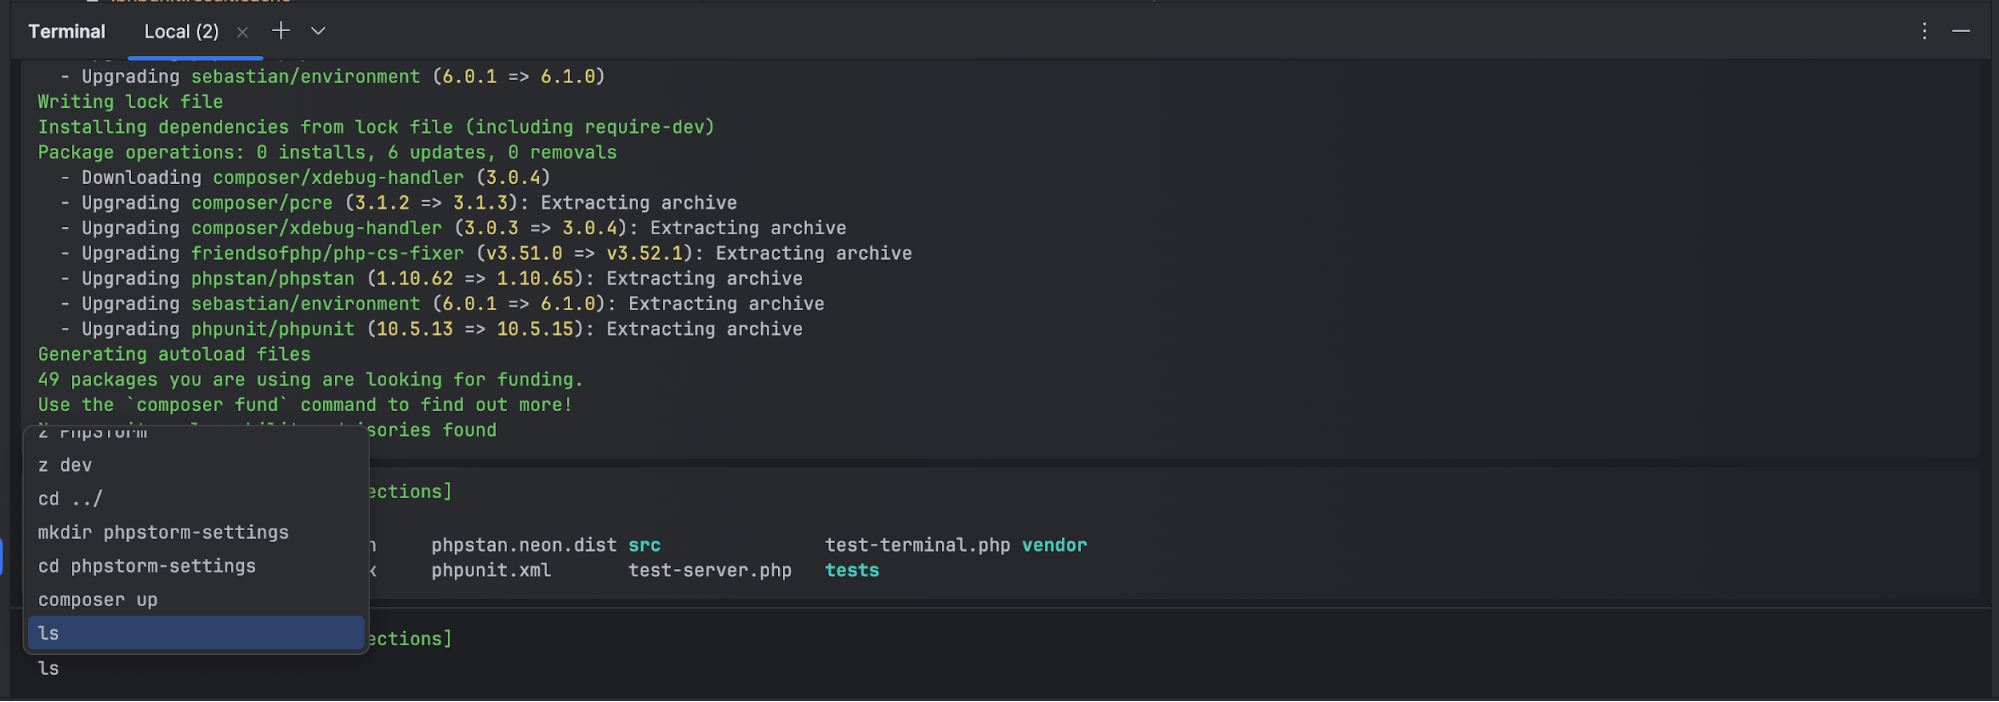Viewport: 1999px width, 702px height.
Task: Choose 'composer up' from history popup
Action: [98, 600]
